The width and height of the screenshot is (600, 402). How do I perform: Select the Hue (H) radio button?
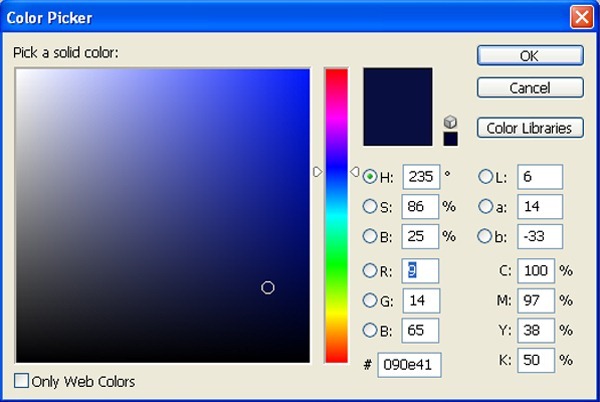click(x=370, y=177)
